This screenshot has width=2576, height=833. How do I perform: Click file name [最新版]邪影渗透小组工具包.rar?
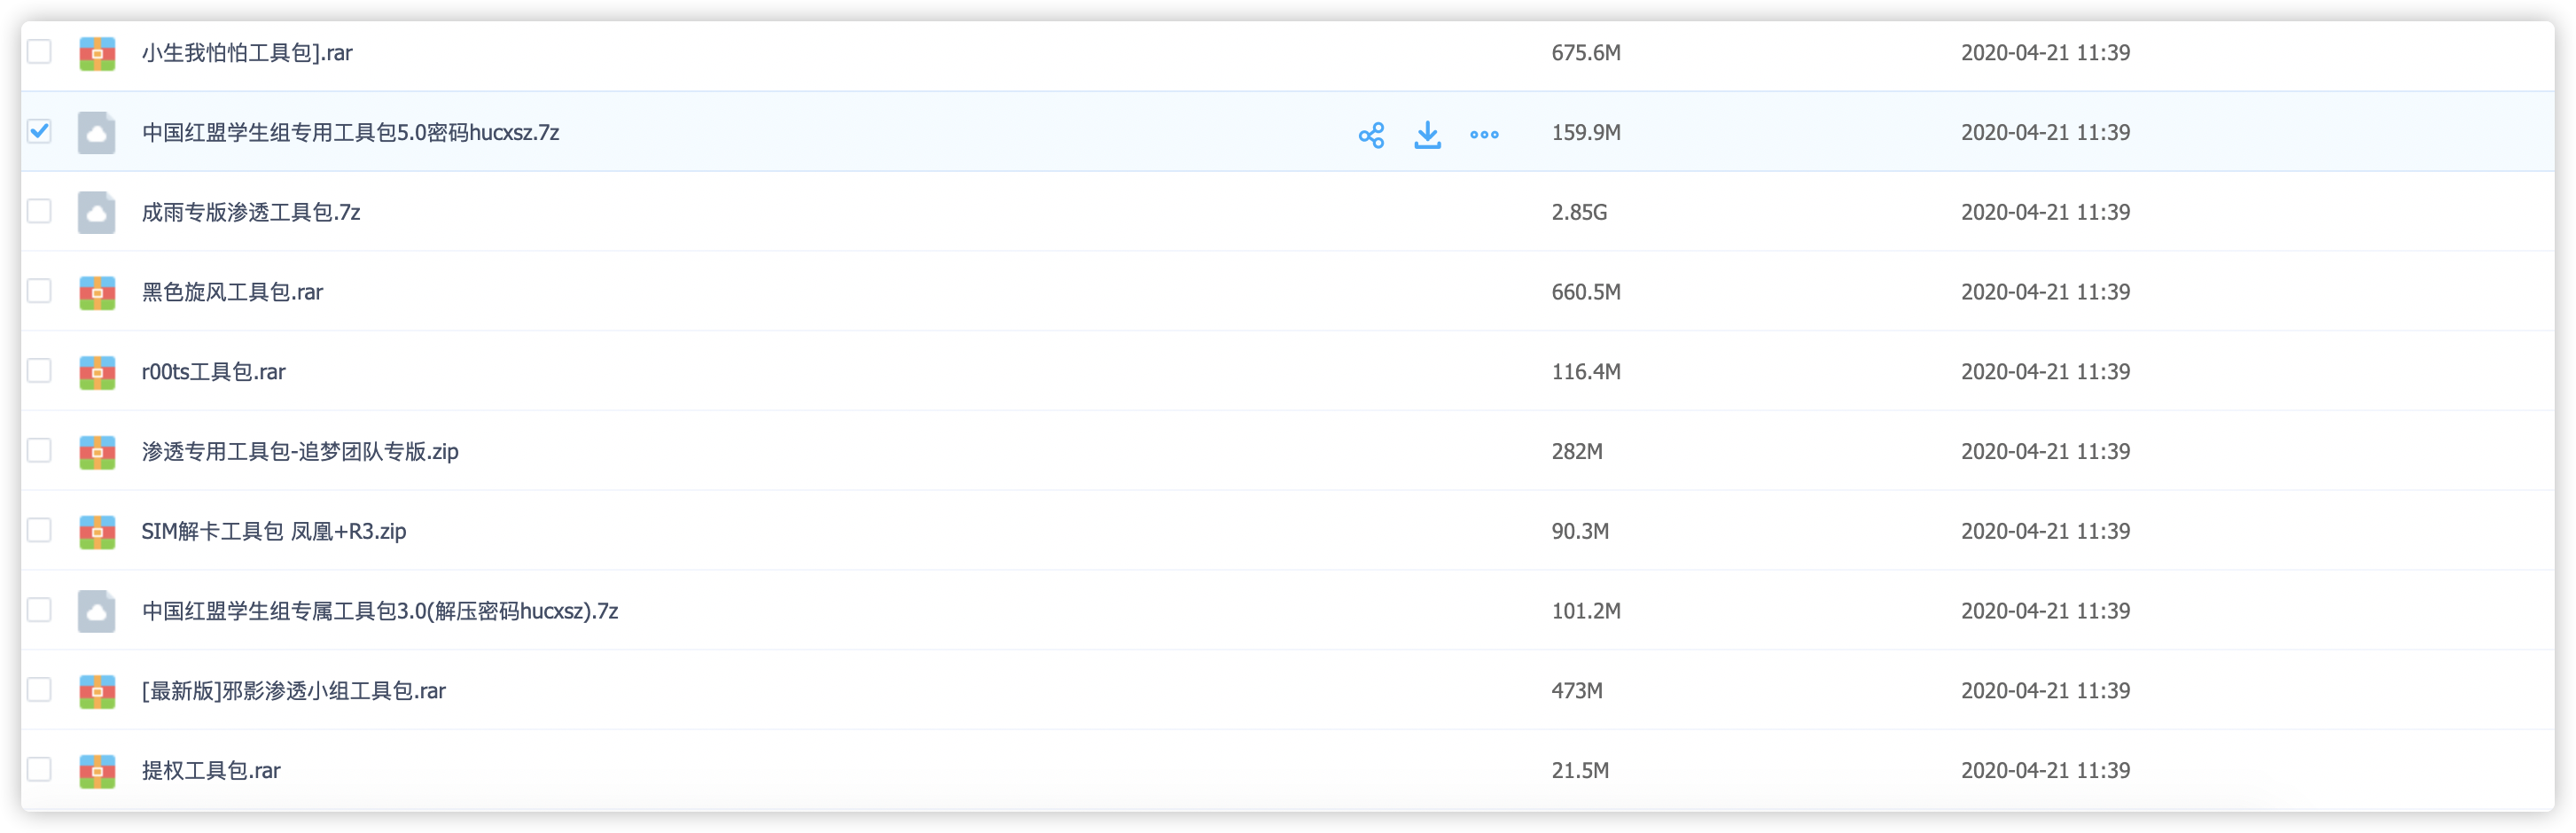293,691
